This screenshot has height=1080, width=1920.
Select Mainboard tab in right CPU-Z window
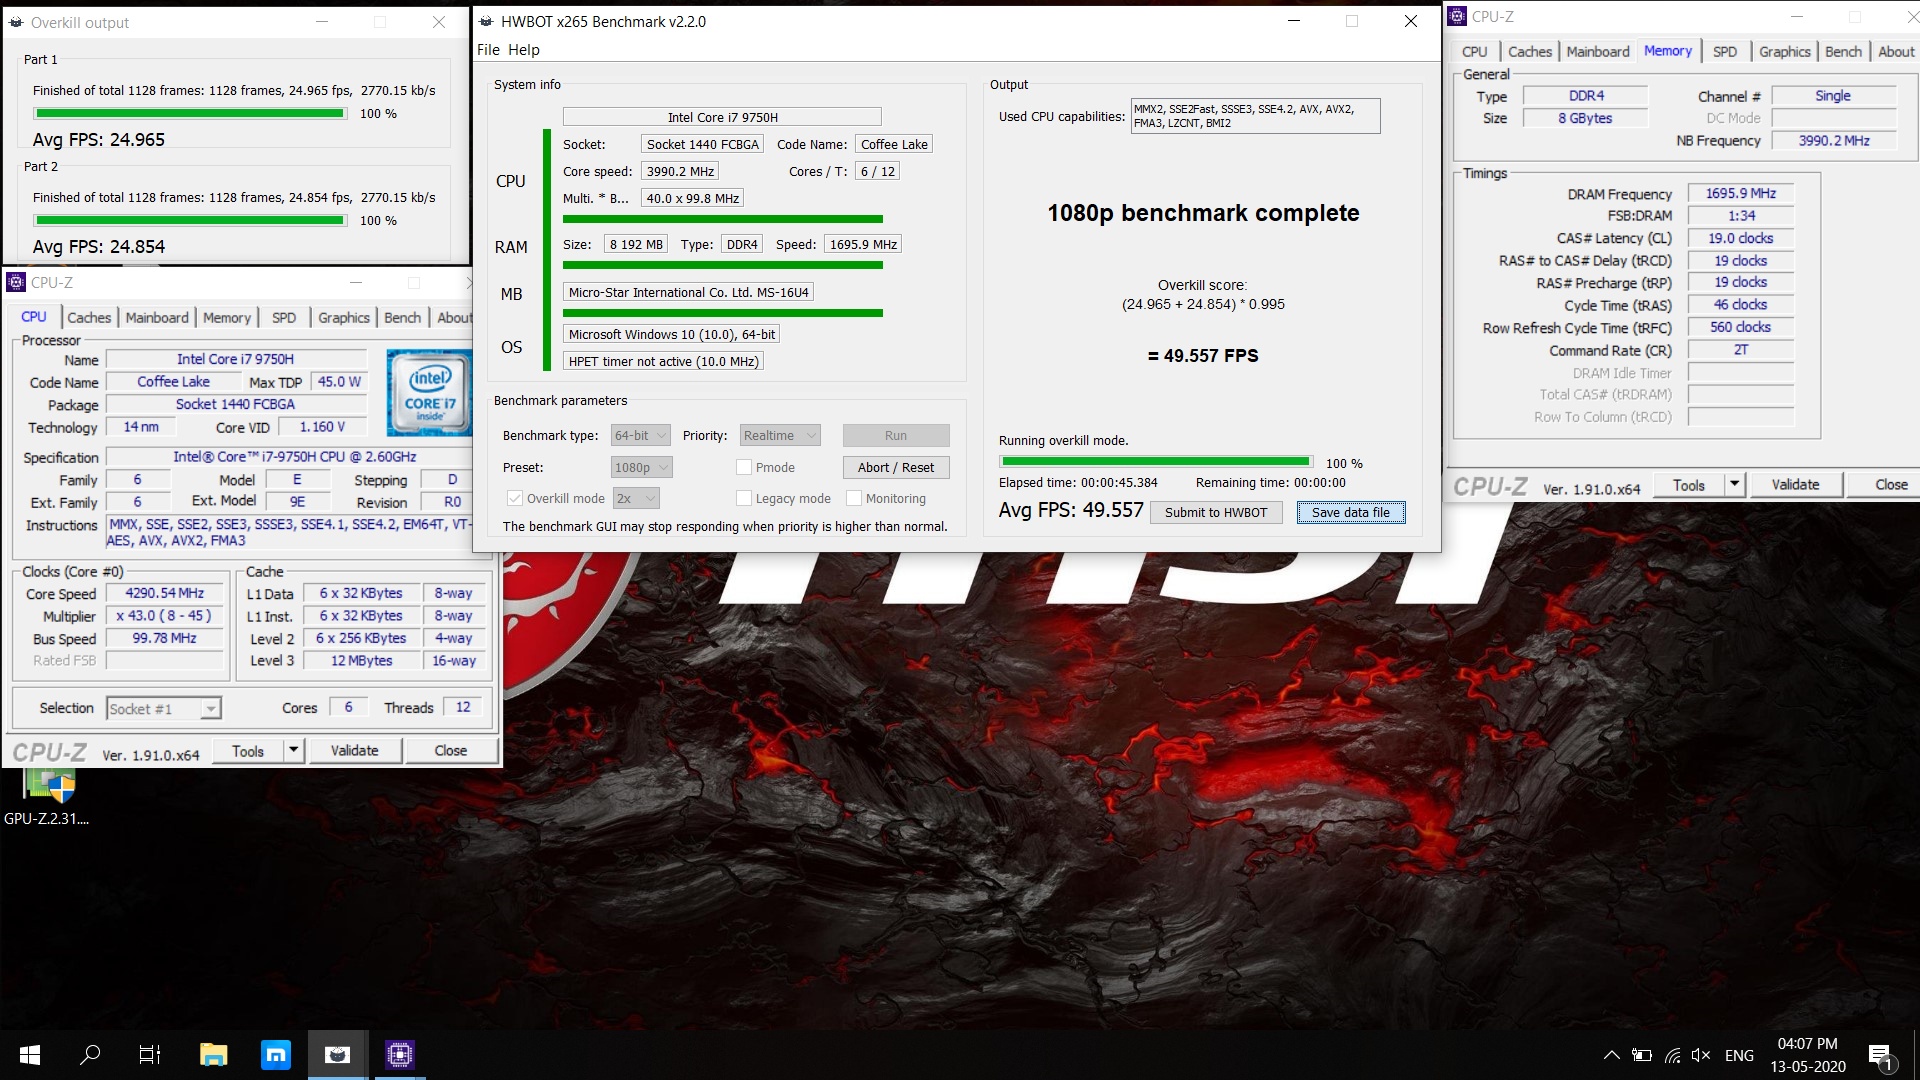pyautogui.click(x=1598, y=51)
